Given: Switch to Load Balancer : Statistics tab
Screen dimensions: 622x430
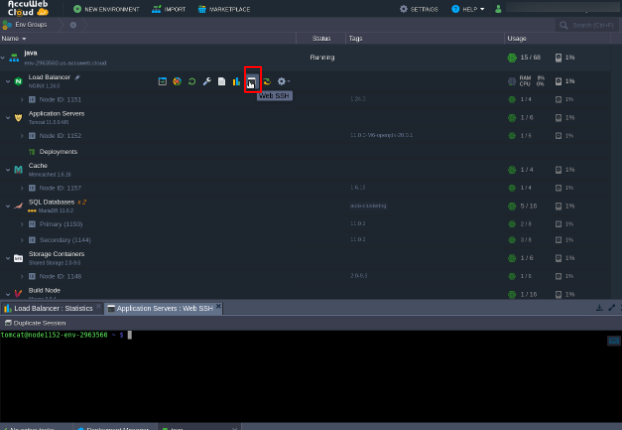Looking at the screenshot, I should click(50, 308).
